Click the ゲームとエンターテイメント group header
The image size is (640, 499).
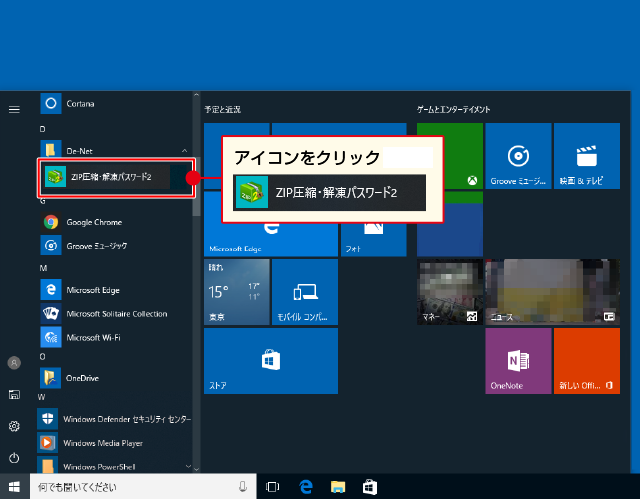coord(453,109)
